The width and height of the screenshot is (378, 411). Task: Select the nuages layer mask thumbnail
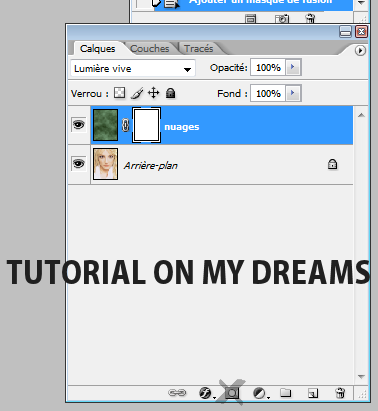pos(146,125)
